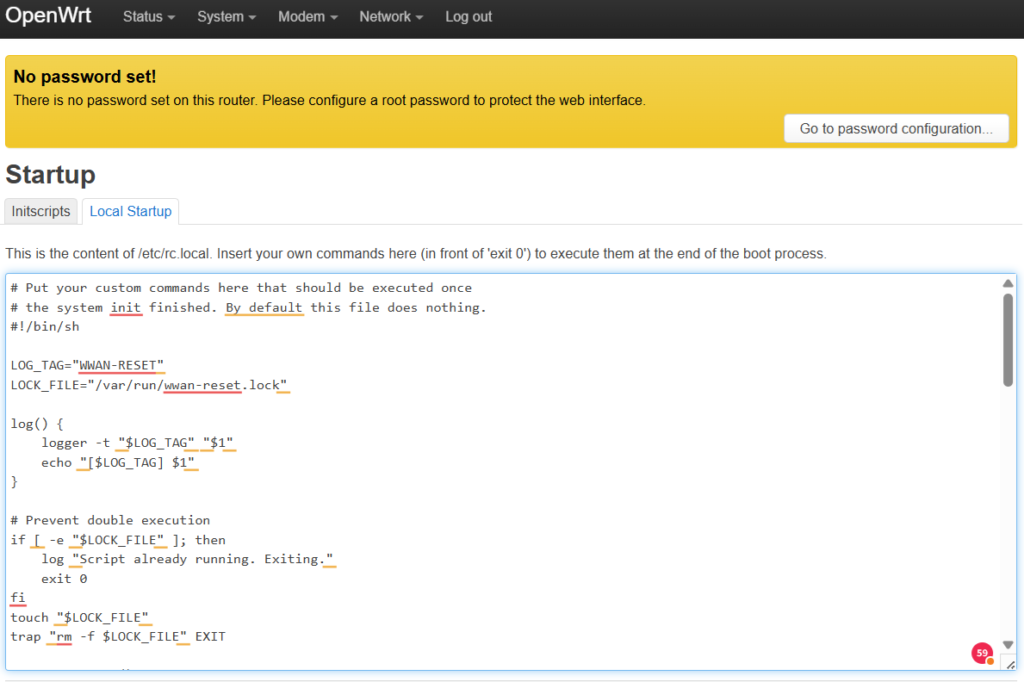This screenshot has height=682, width=1024.
Task: Place cursor on the "exit 0" line
Action: 64,578
